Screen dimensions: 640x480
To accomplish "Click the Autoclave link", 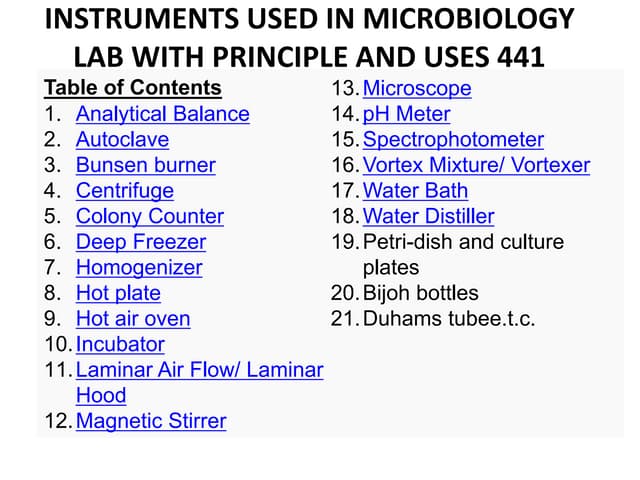I will (122, 139).
